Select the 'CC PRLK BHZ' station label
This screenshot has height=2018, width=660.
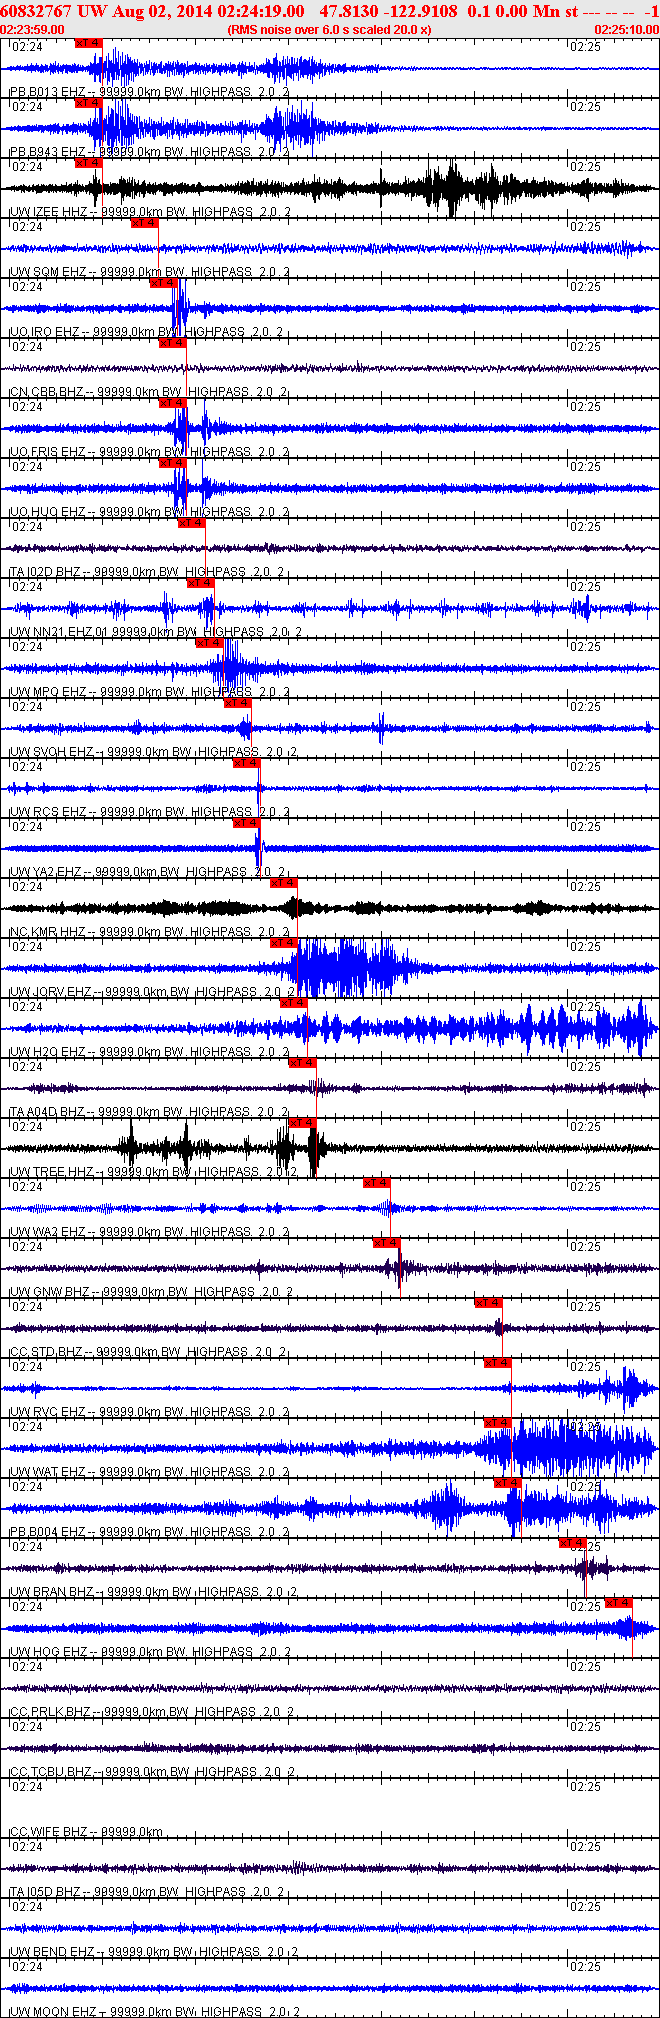[51, 1712]
